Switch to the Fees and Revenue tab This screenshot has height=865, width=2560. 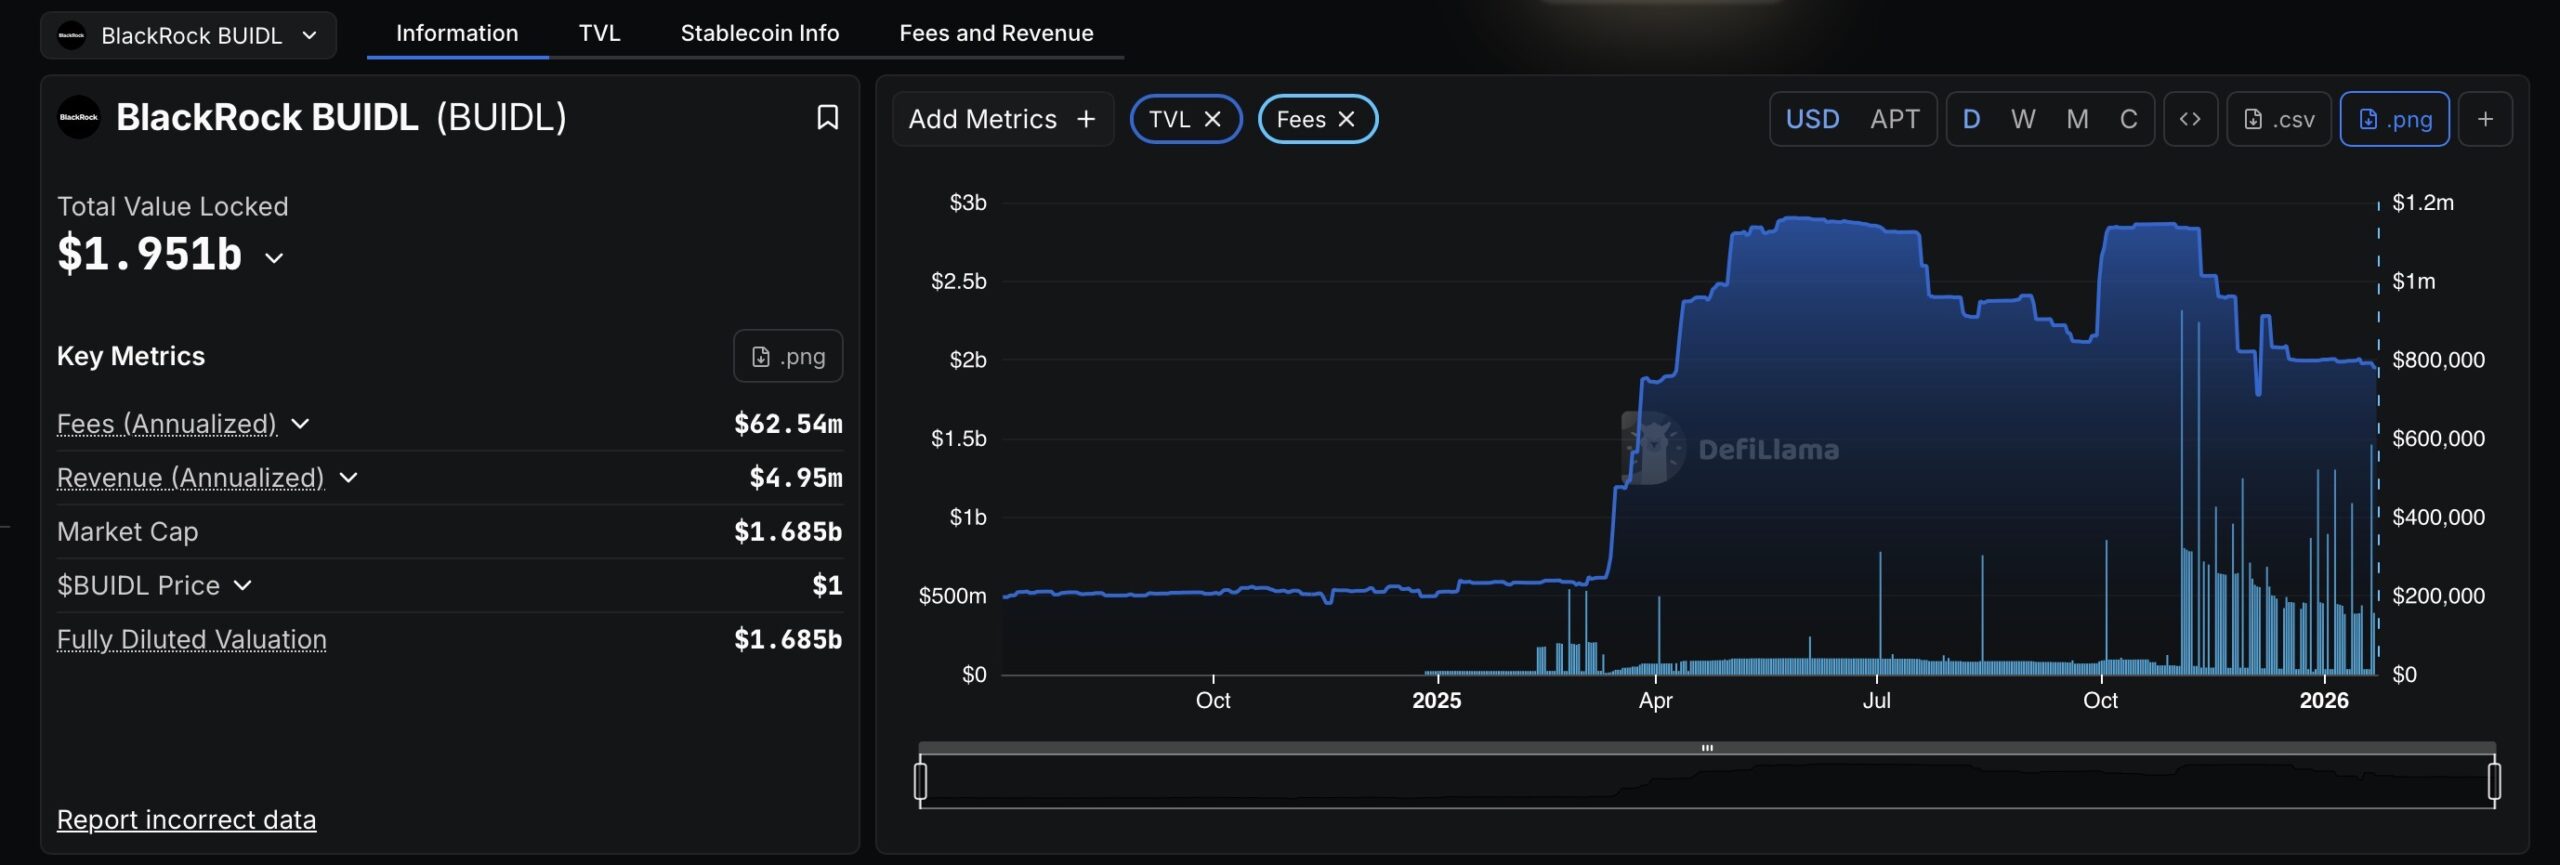(995, 33)
